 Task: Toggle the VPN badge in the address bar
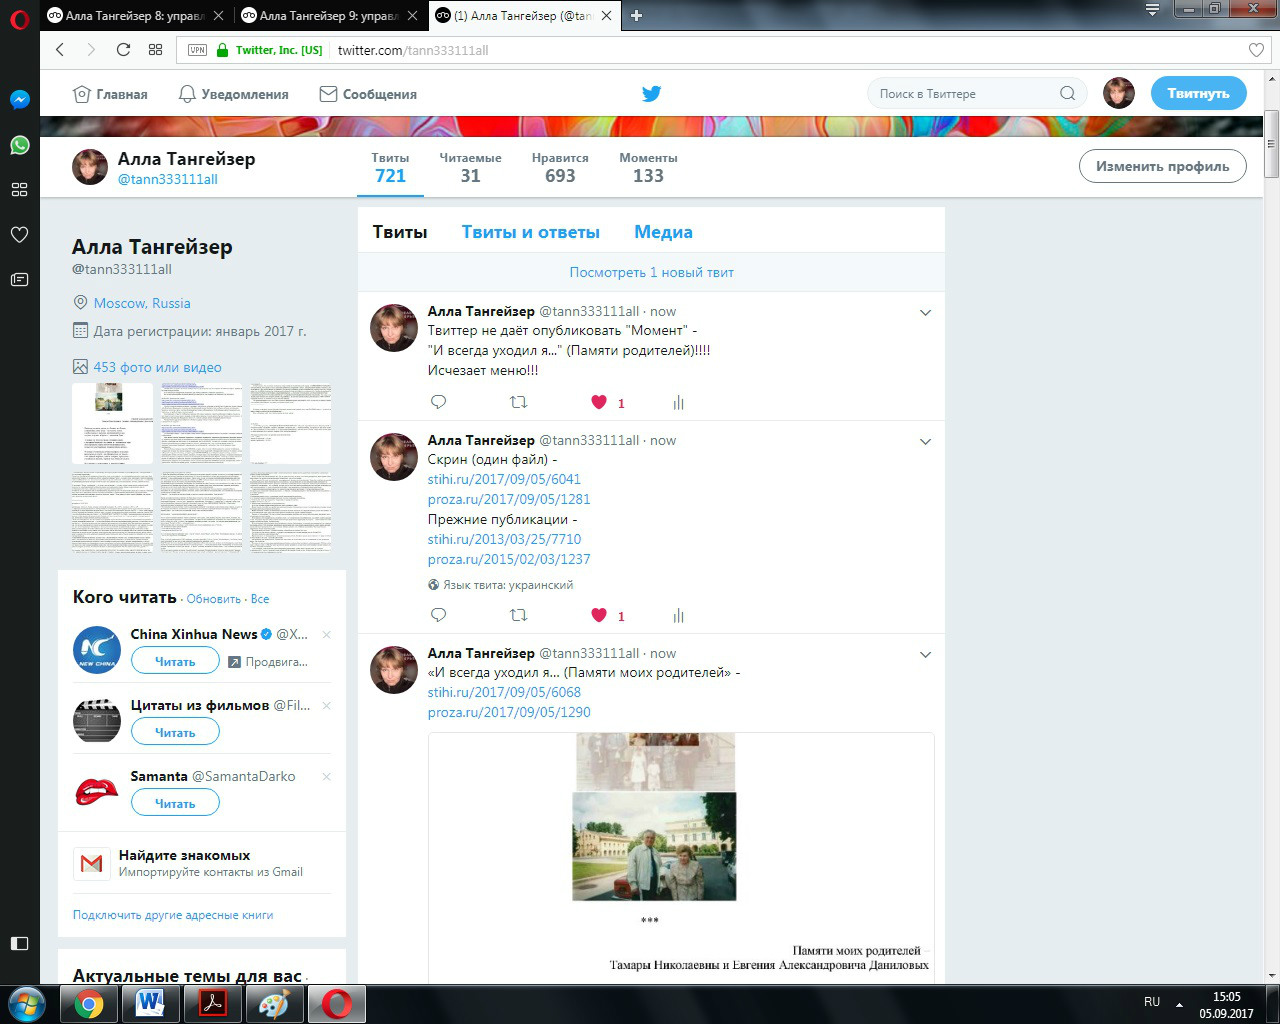[198, 50]
